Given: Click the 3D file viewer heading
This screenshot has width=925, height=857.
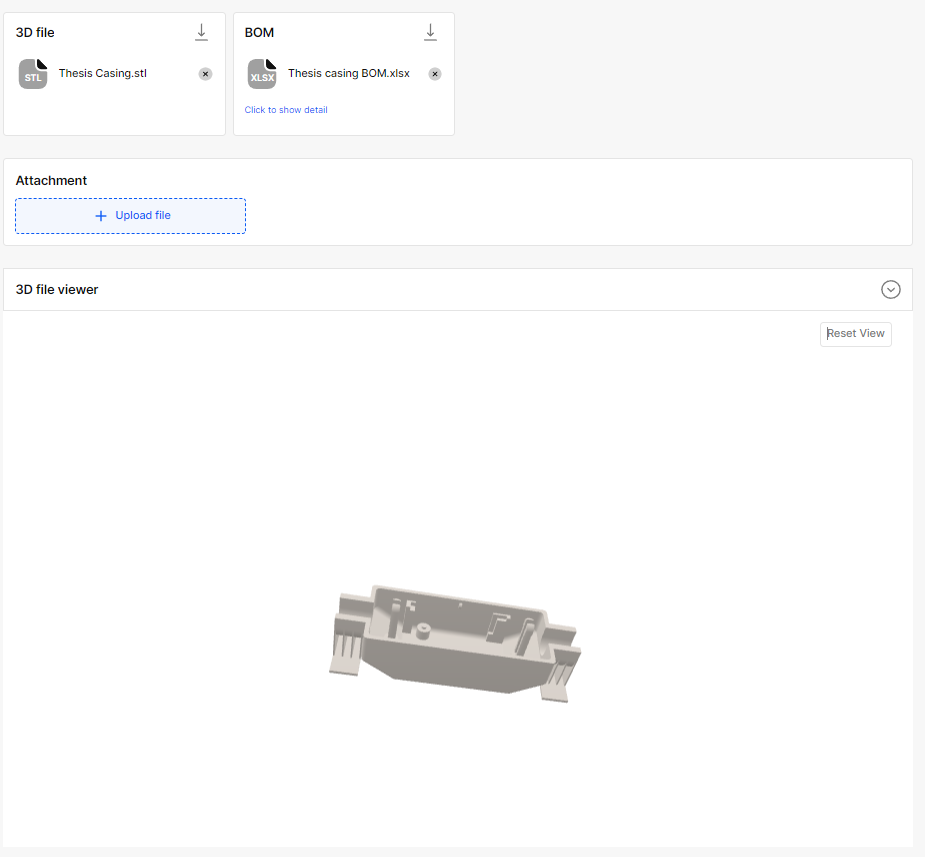Looking at the screenshot, I should coord(57,290).
